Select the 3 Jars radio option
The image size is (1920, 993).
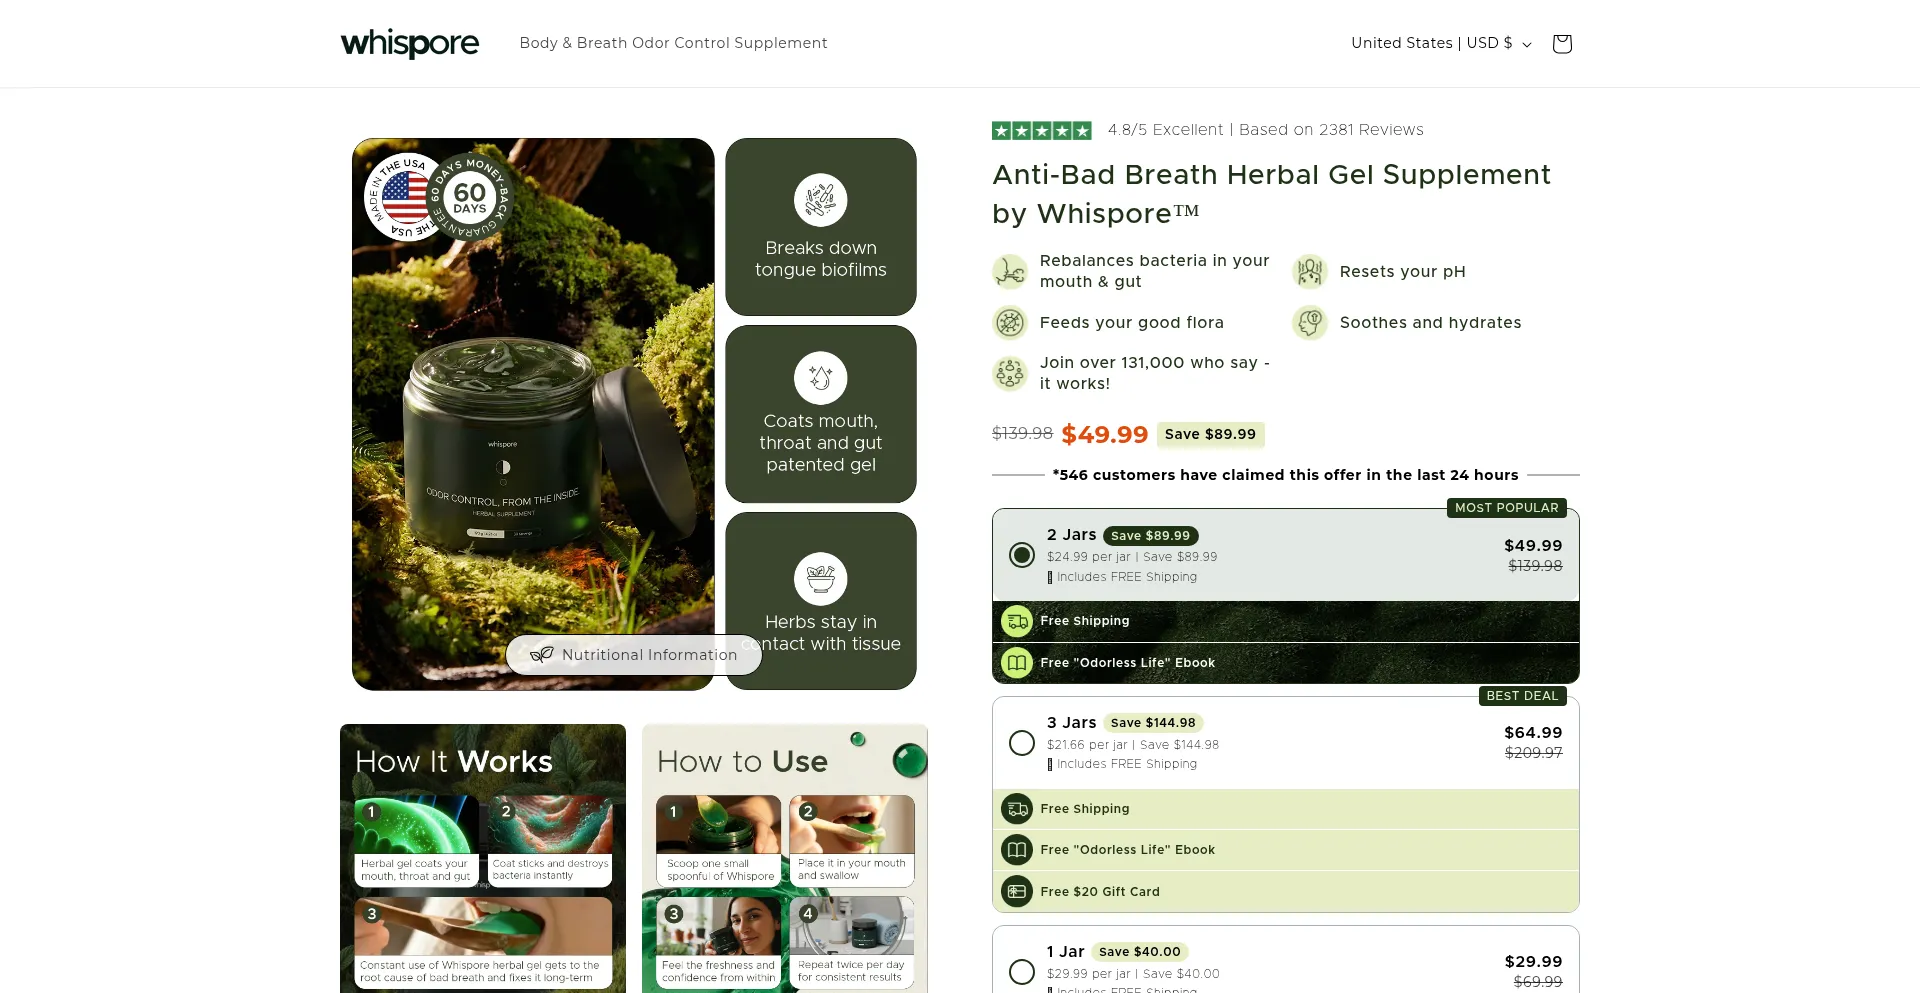(x=1022, y=743)
